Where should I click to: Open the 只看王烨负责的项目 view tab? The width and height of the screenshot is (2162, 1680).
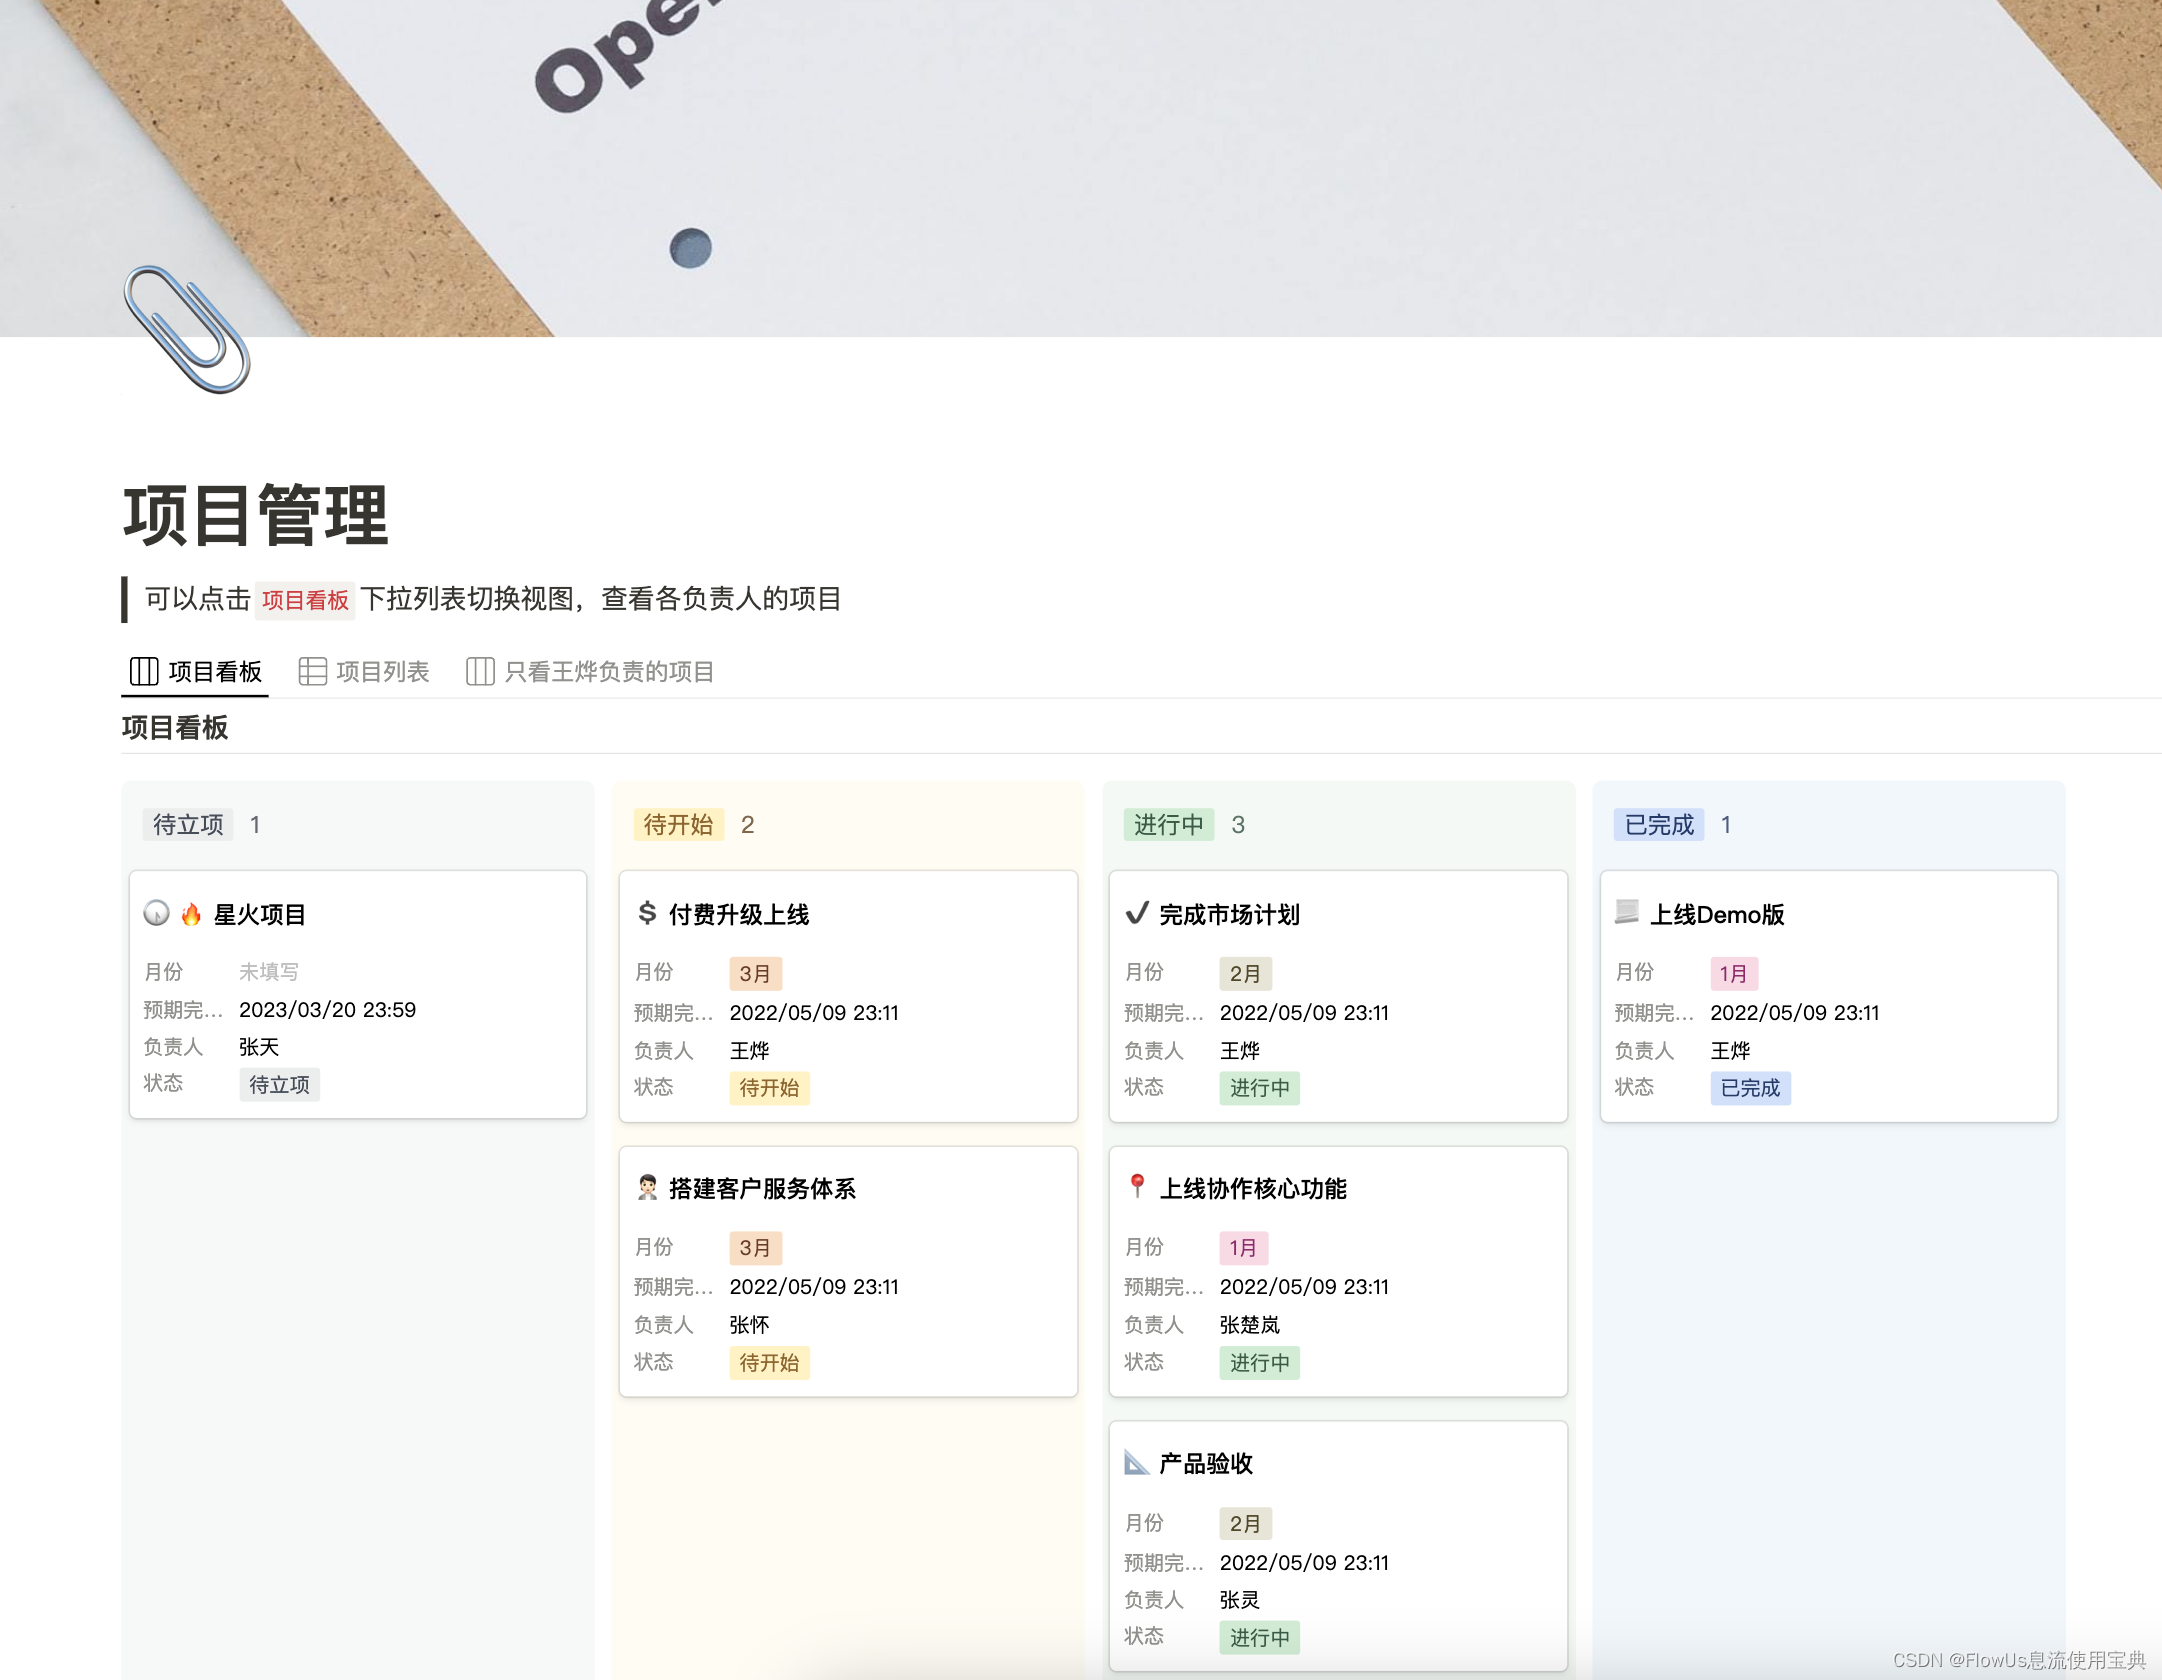[590, 671]
